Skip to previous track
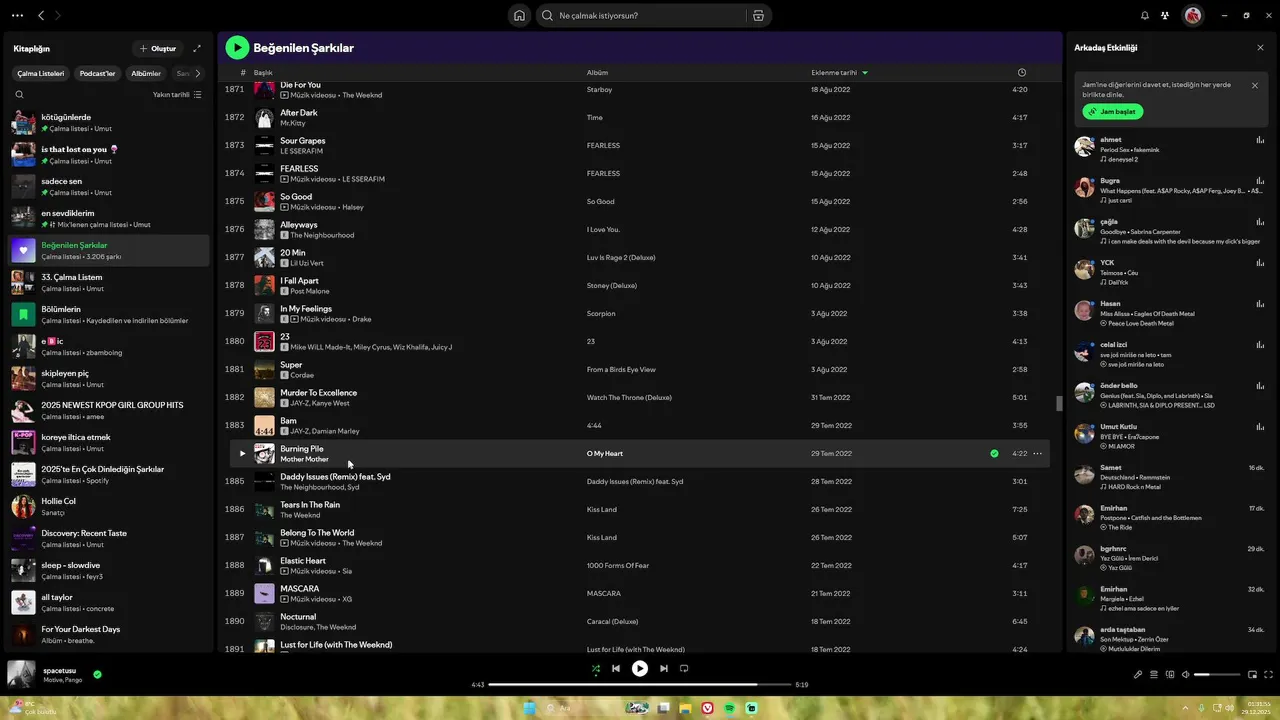Screen dimensions: 1280x720 [616, 668]
